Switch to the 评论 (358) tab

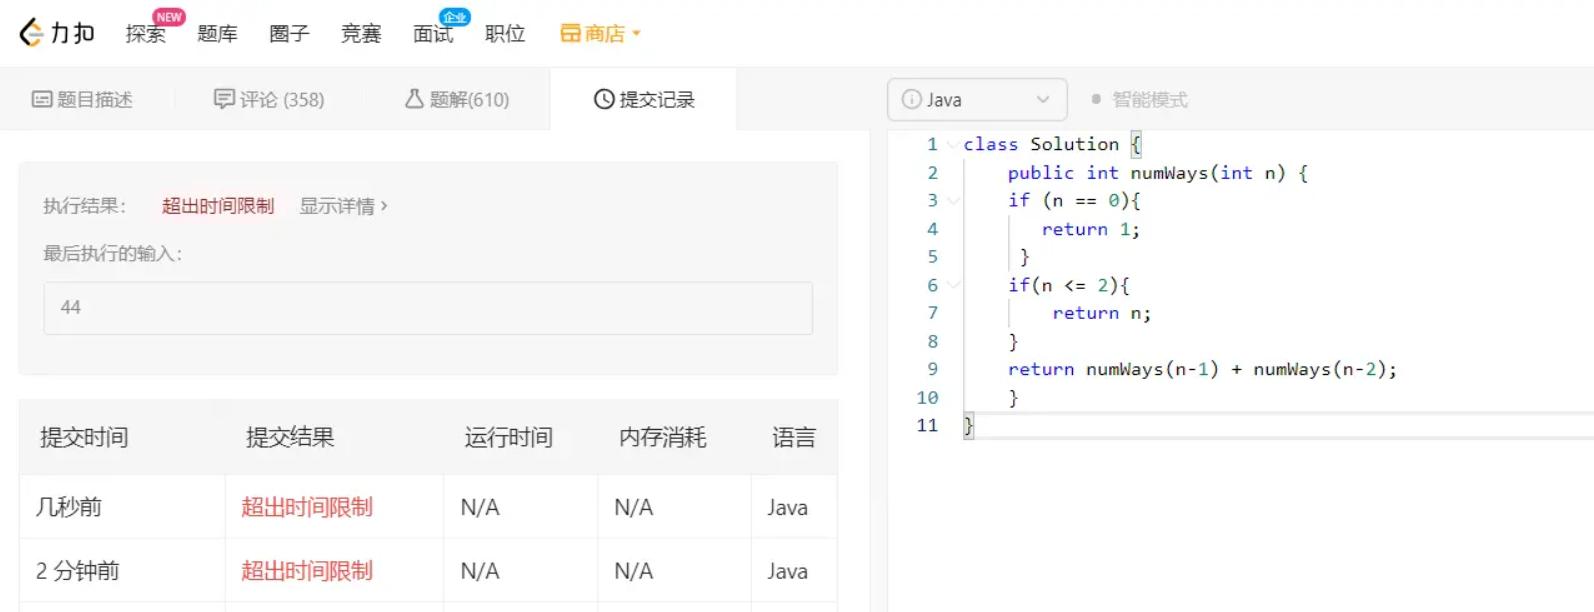tap(269, 99)
